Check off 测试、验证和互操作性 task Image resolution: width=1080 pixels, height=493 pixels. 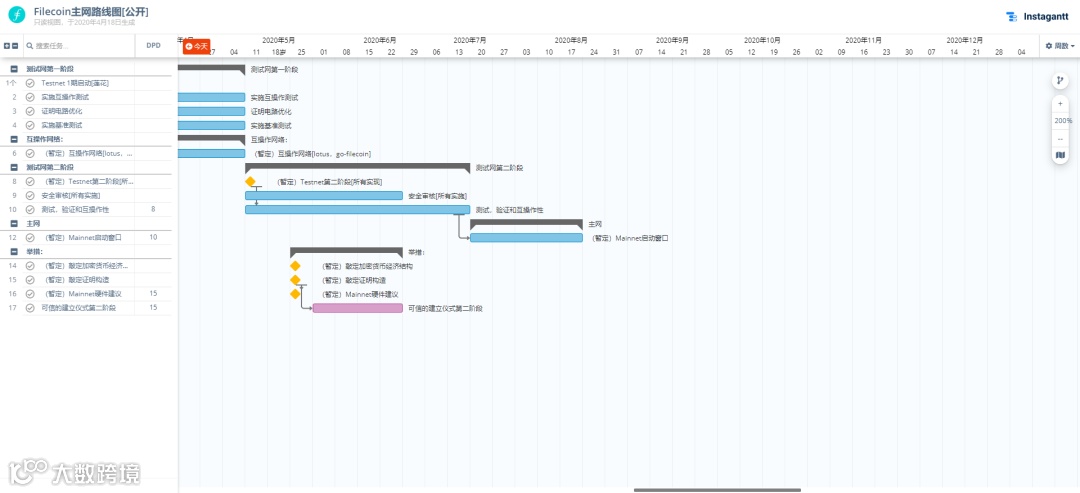[x=30, y=209]
